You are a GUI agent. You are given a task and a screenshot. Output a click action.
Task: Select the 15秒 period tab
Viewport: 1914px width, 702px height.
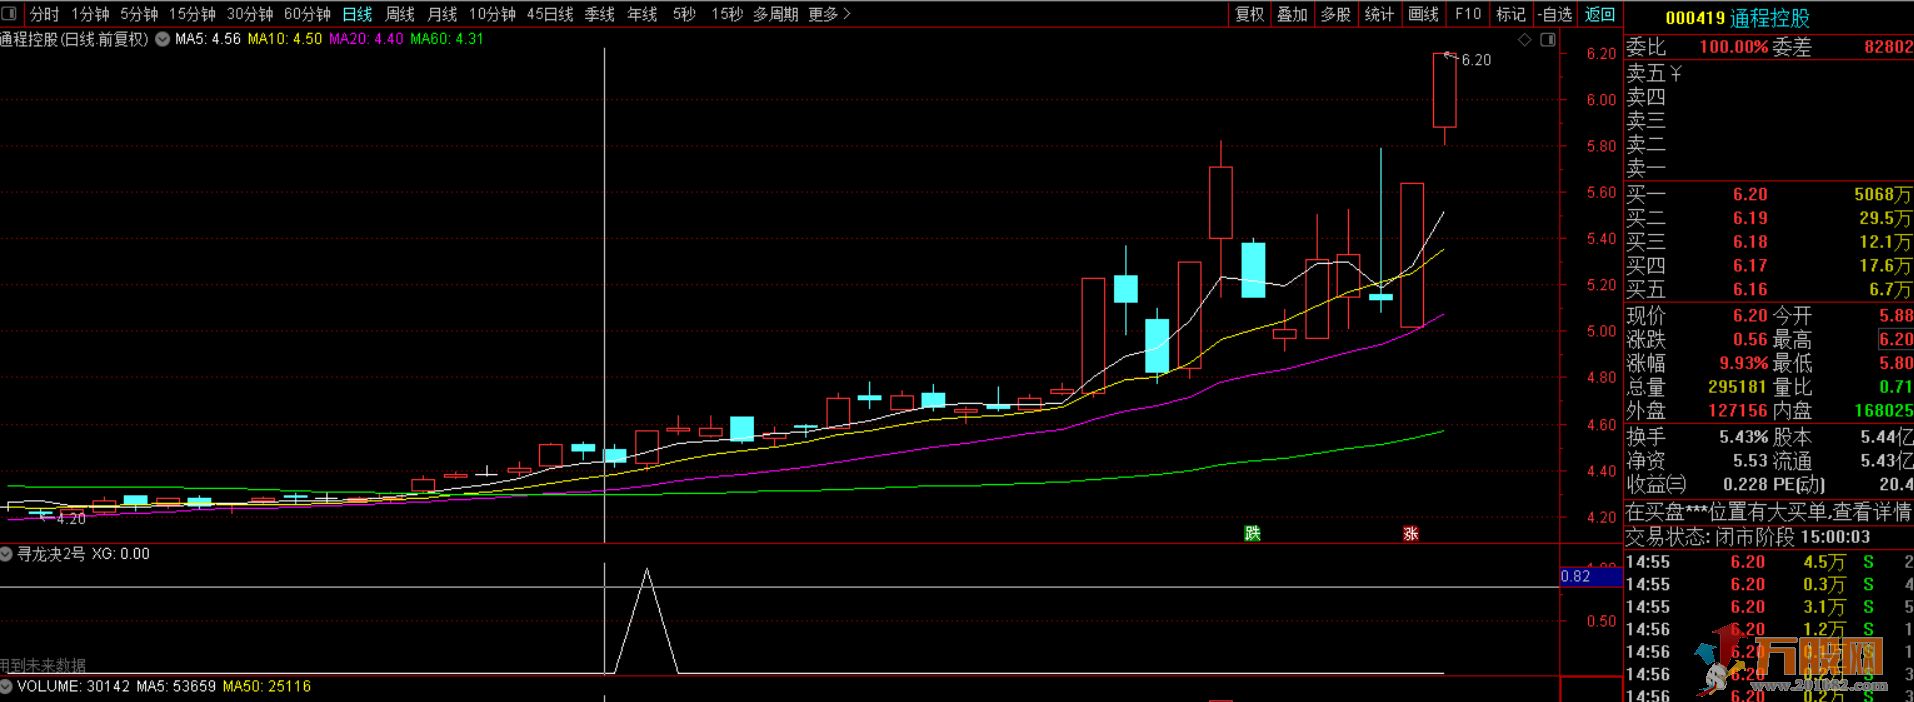tap(727, 14)
